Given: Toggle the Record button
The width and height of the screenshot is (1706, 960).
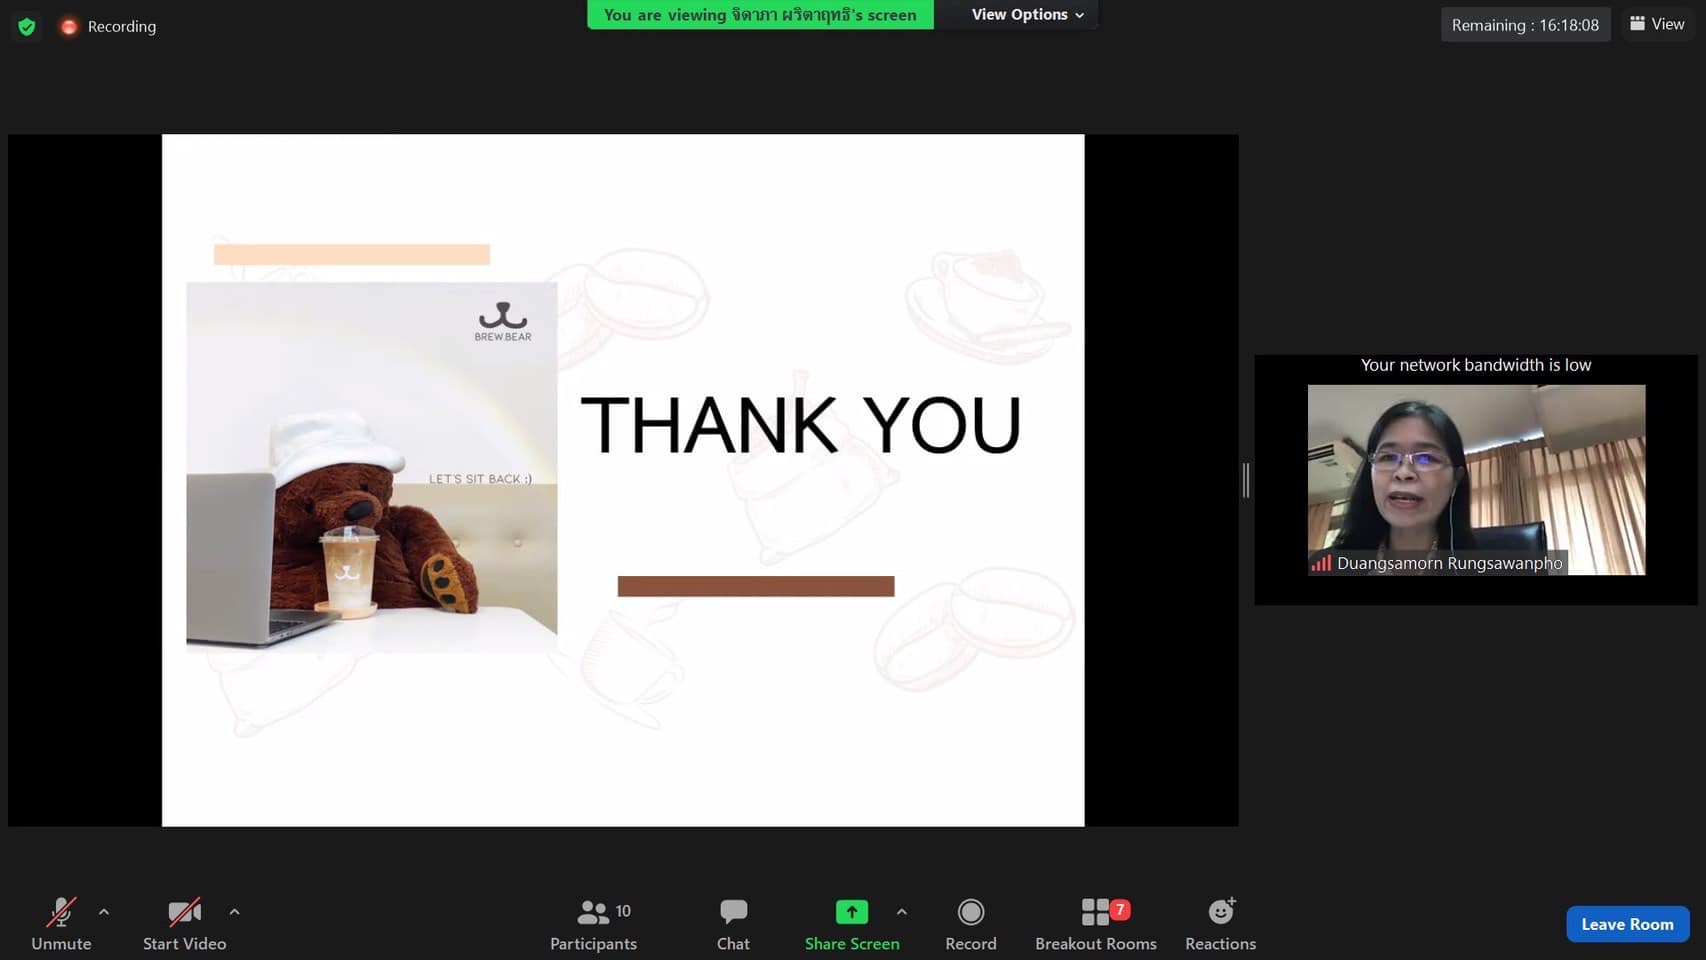Looking at the screenshot, I should pos(970,923).
